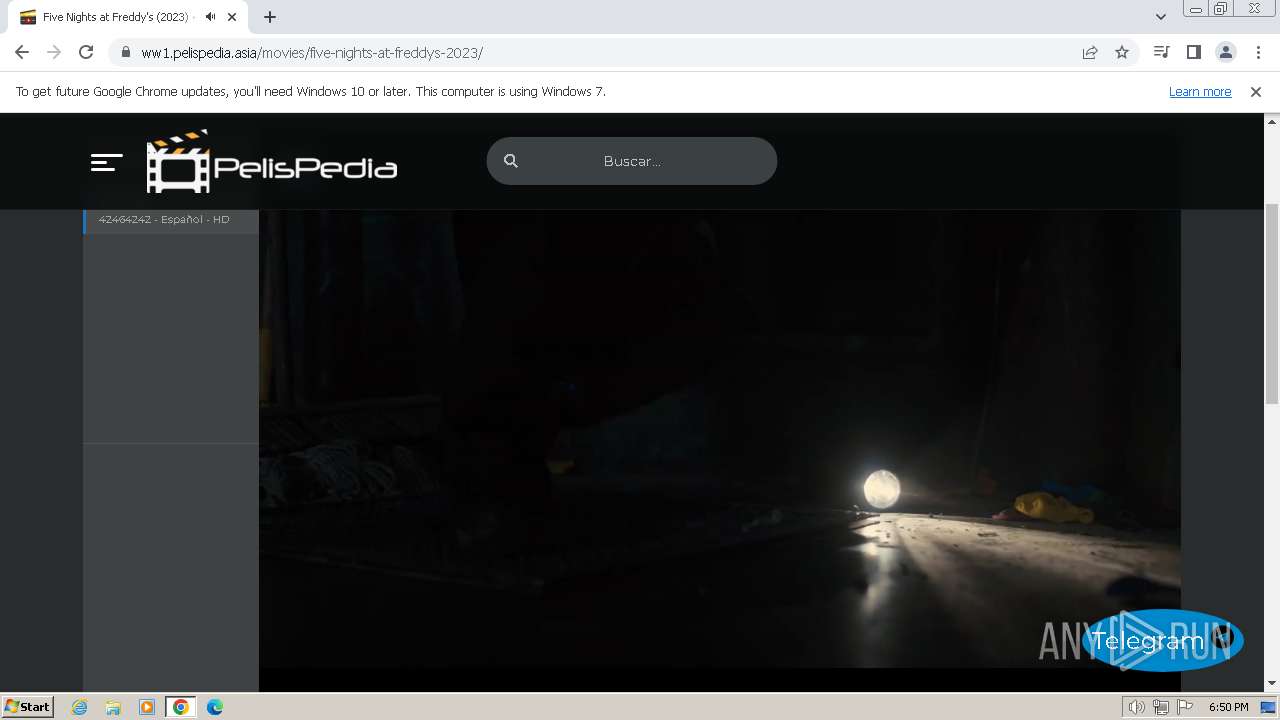This screenshot has width=1280, height=720.
Task: Click the 6:50 PM clock
Action: point(1228,707)
